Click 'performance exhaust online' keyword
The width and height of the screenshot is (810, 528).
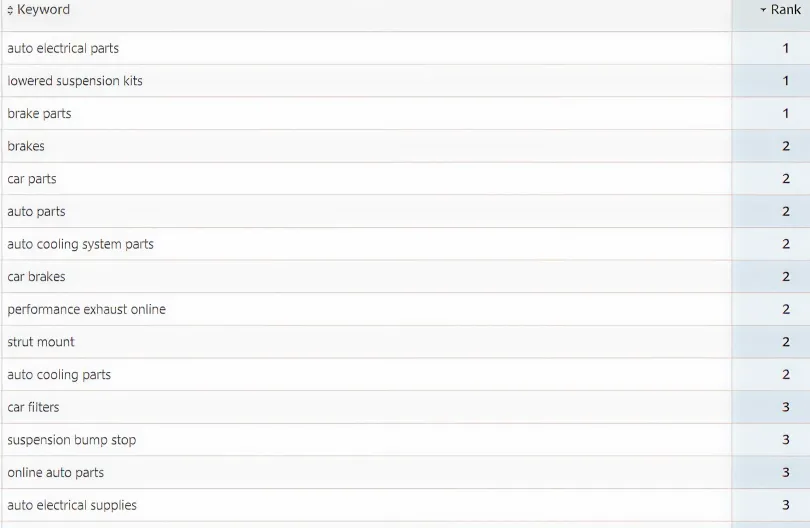point(86,309)
